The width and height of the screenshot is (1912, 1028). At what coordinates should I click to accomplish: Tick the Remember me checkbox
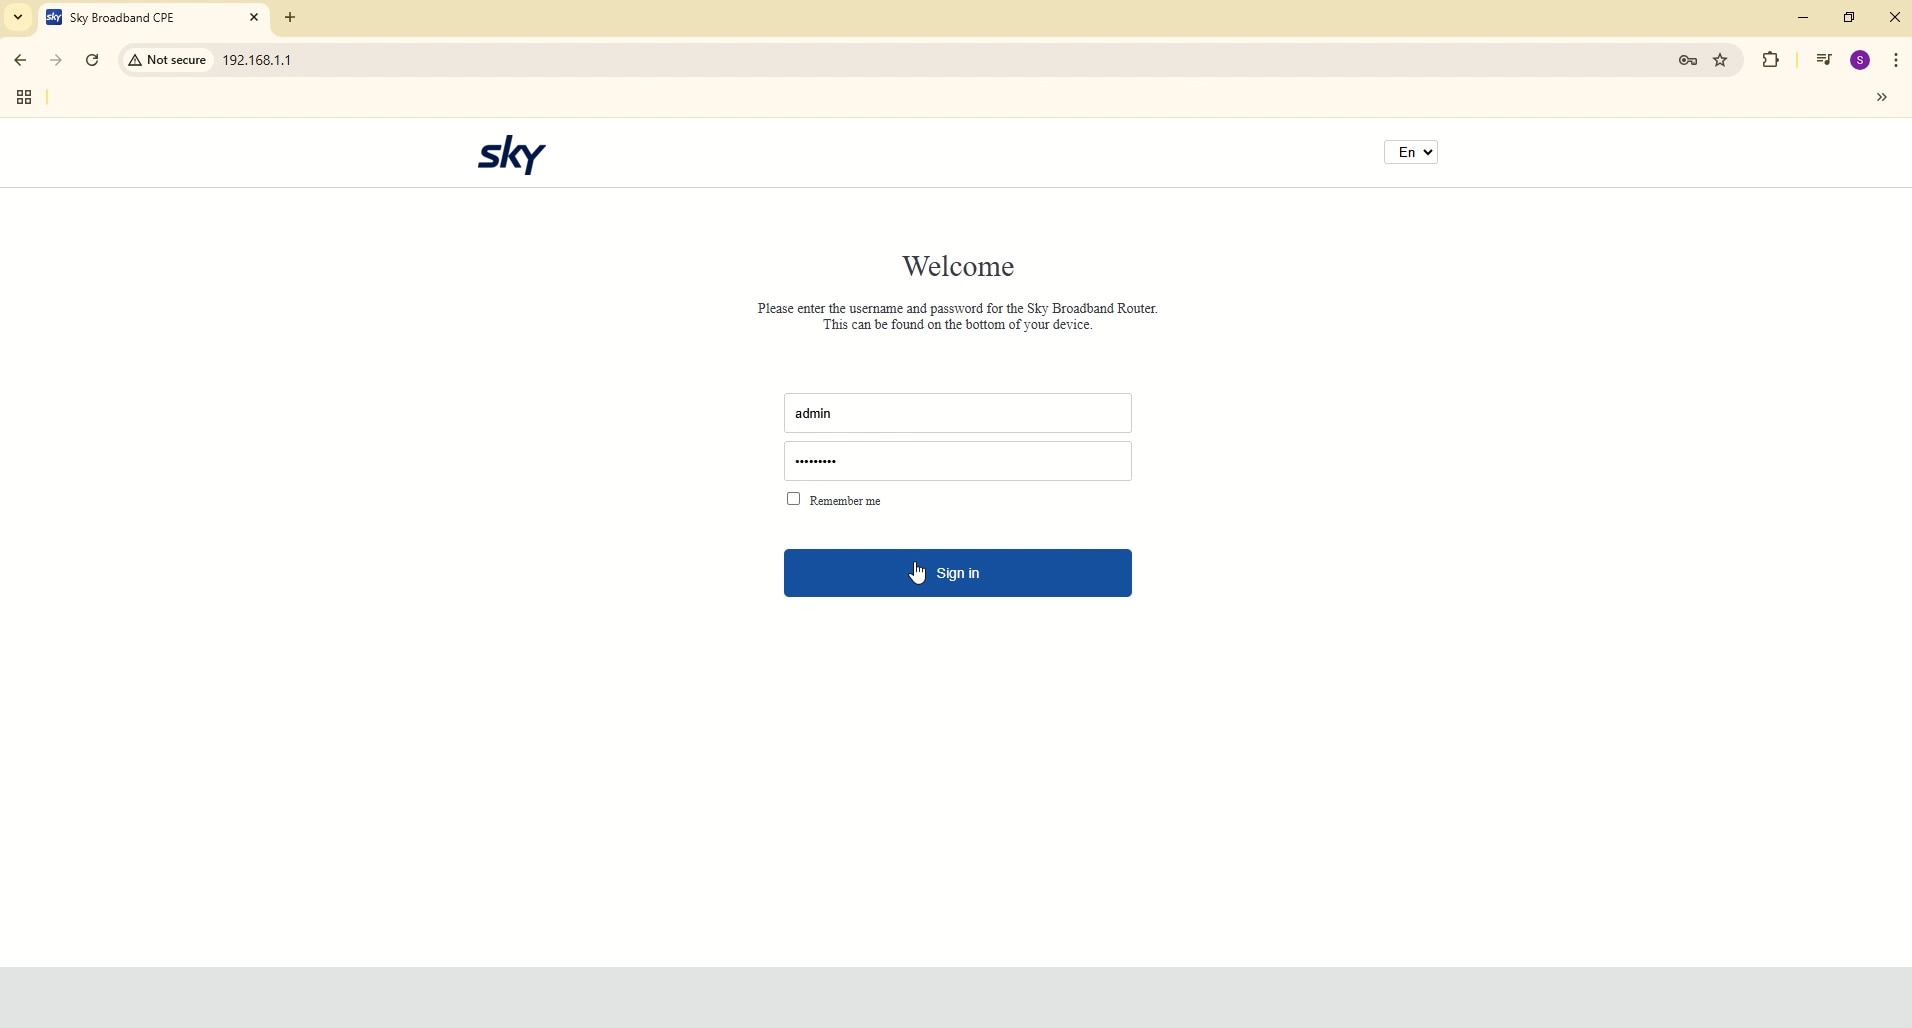click(x=794, y=499)
